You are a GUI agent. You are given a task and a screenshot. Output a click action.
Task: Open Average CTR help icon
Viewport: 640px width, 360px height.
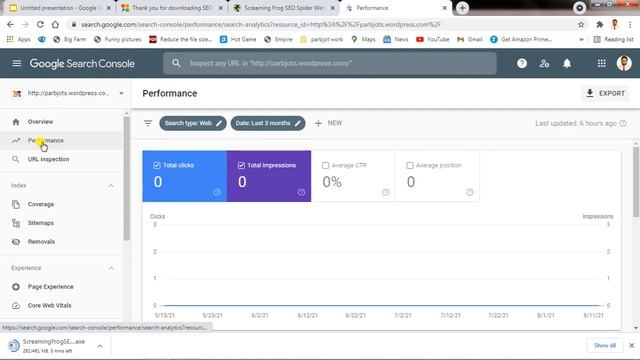[385, 192]
